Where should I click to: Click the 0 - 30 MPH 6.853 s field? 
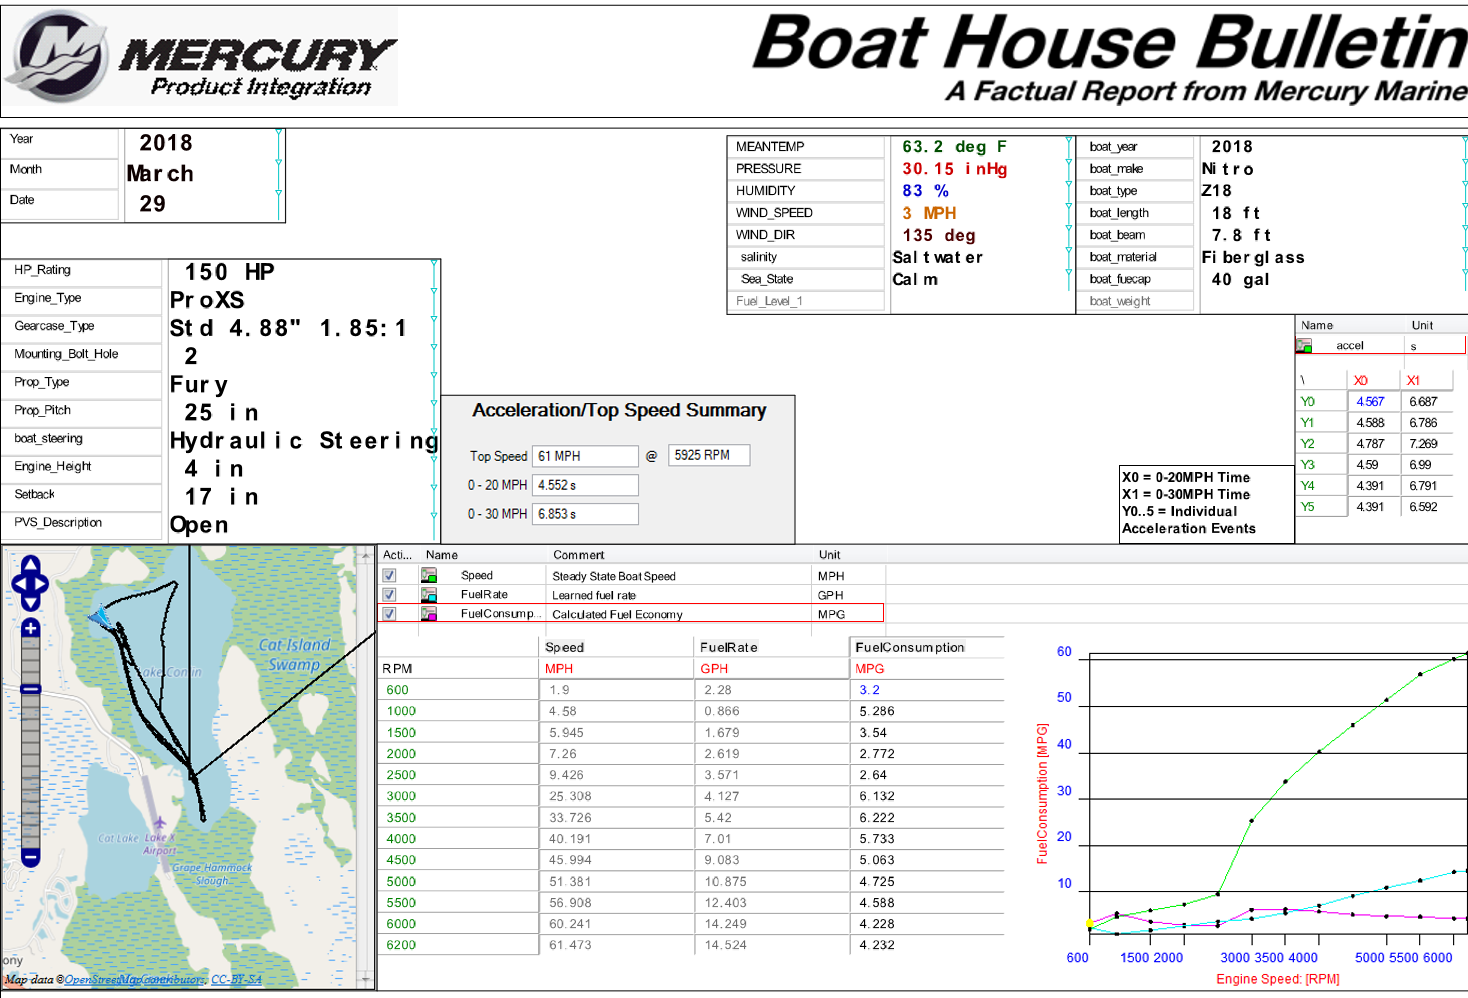pos(585,514)
